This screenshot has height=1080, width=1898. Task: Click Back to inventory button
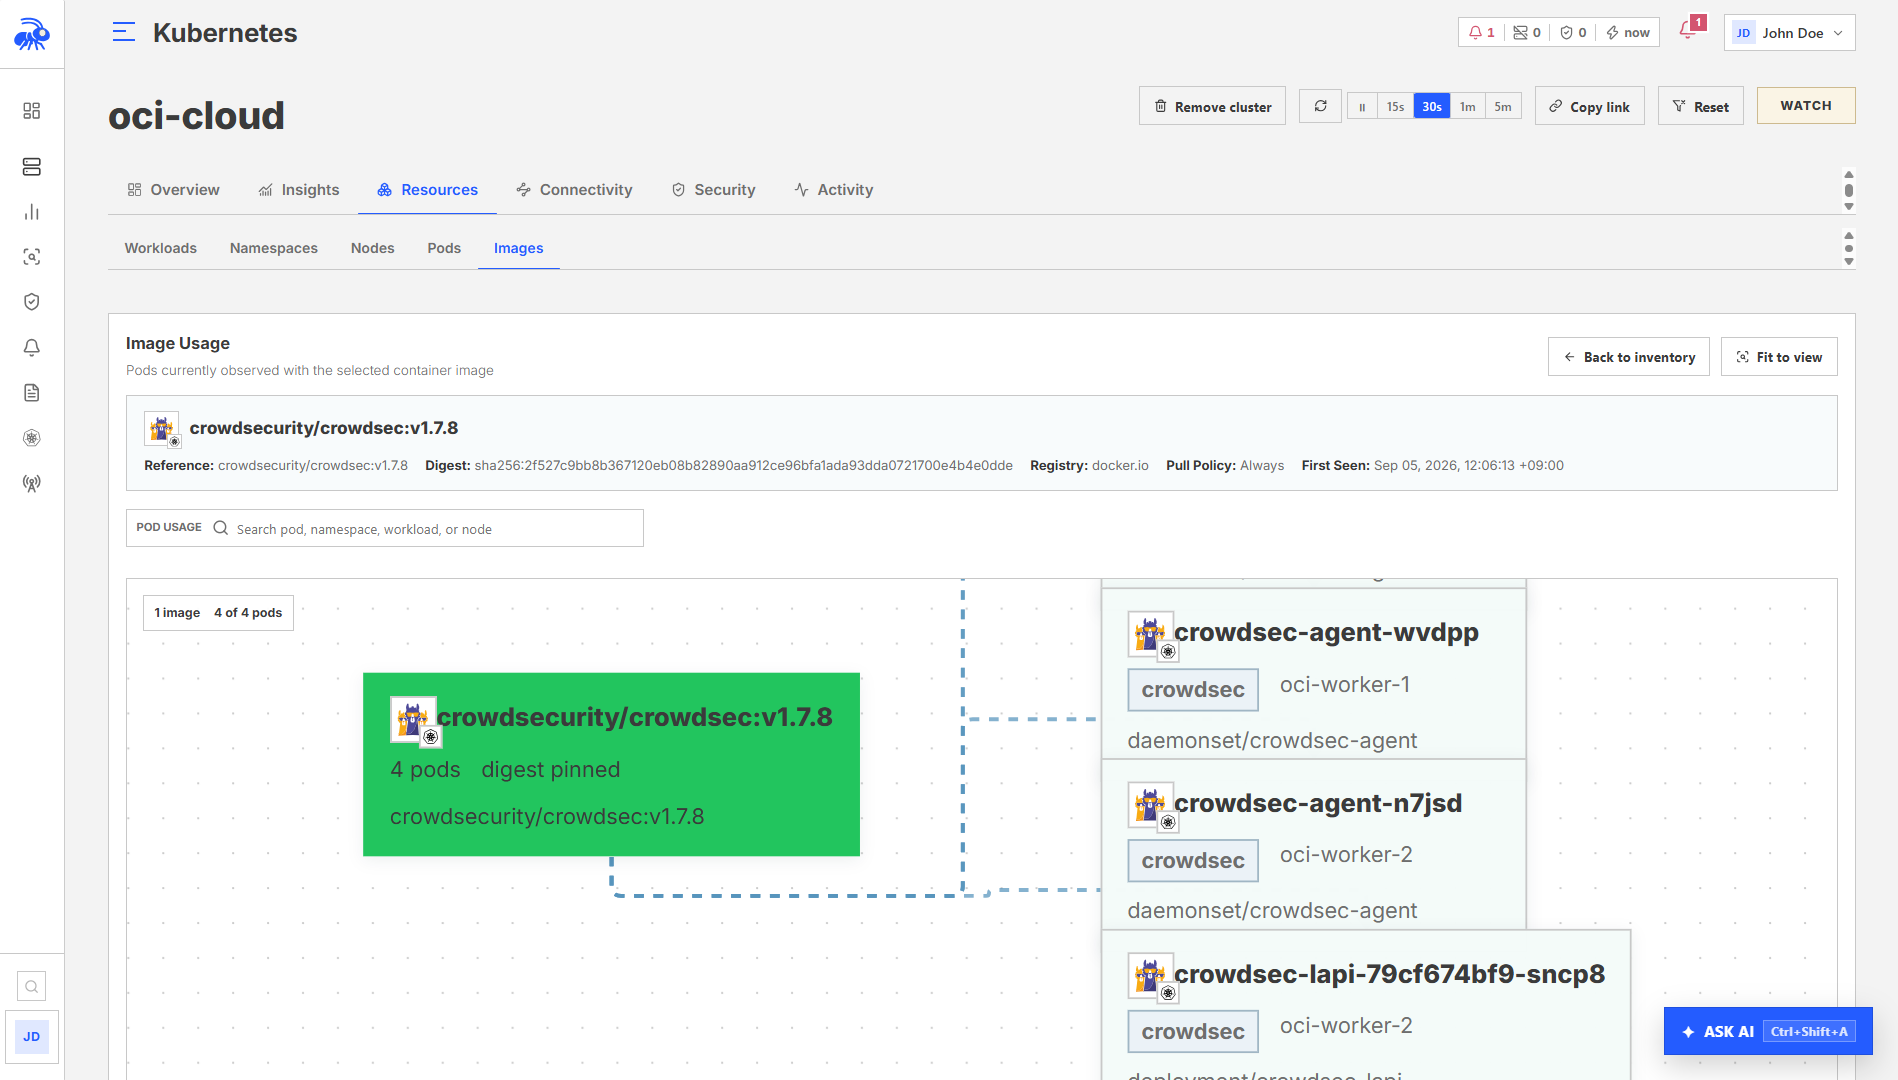click(1628, 357)
